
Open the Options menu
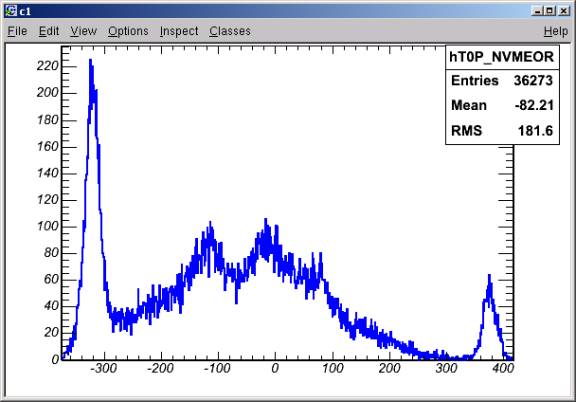[x=128, y=31]
